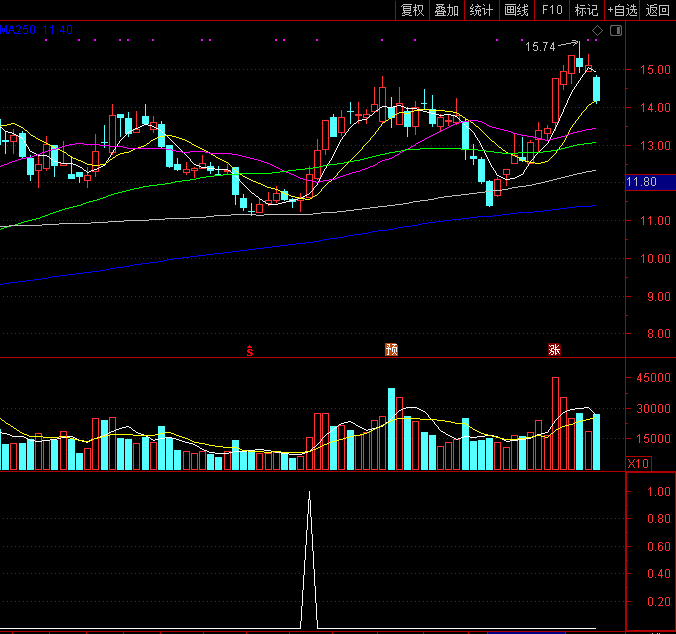This screenshot has width=676, height=634.
Task: Click the 0.60 indicator axis label
Action: click(658, 547)
